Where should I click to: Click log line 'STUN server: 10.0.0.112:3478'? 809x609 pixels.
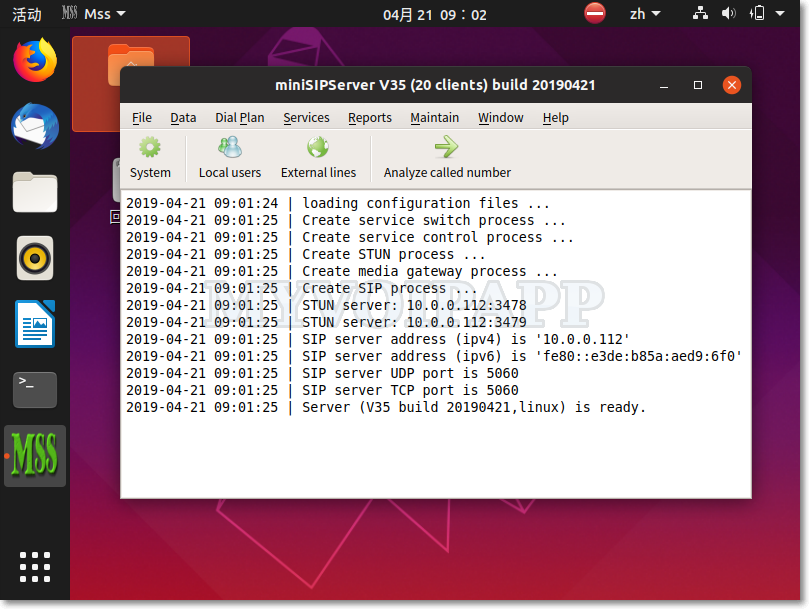click(x=326, y=306)
